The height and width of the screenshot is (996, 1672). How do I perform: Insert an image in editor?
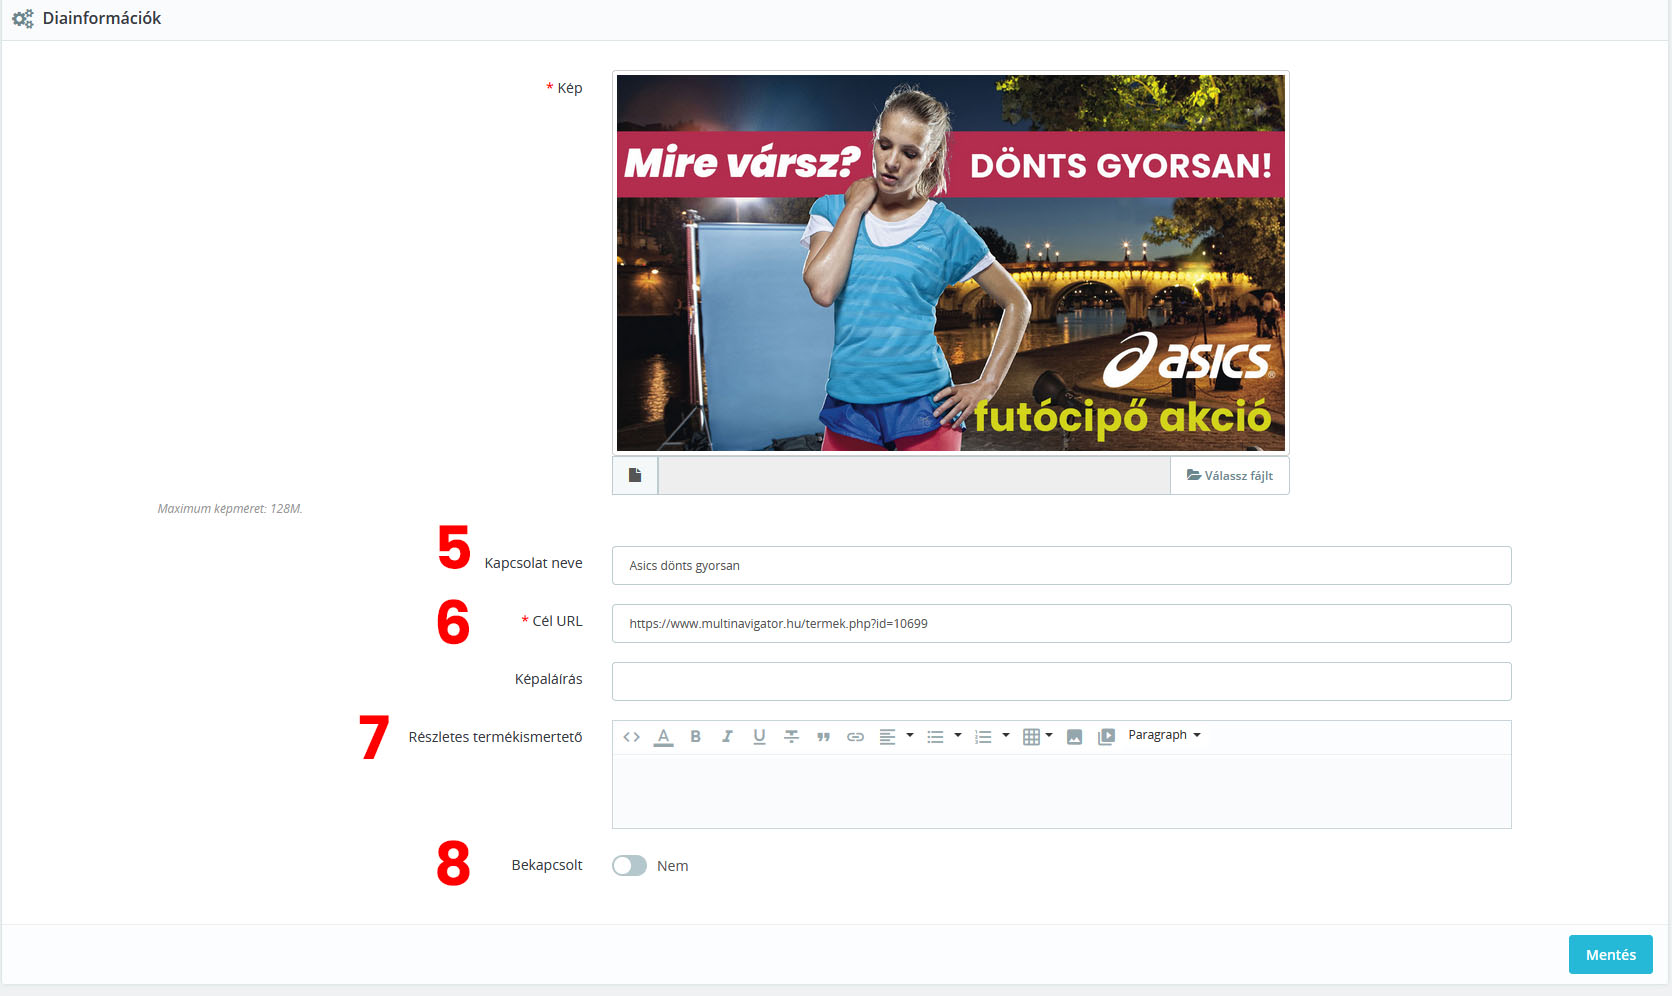(1074, 737)
